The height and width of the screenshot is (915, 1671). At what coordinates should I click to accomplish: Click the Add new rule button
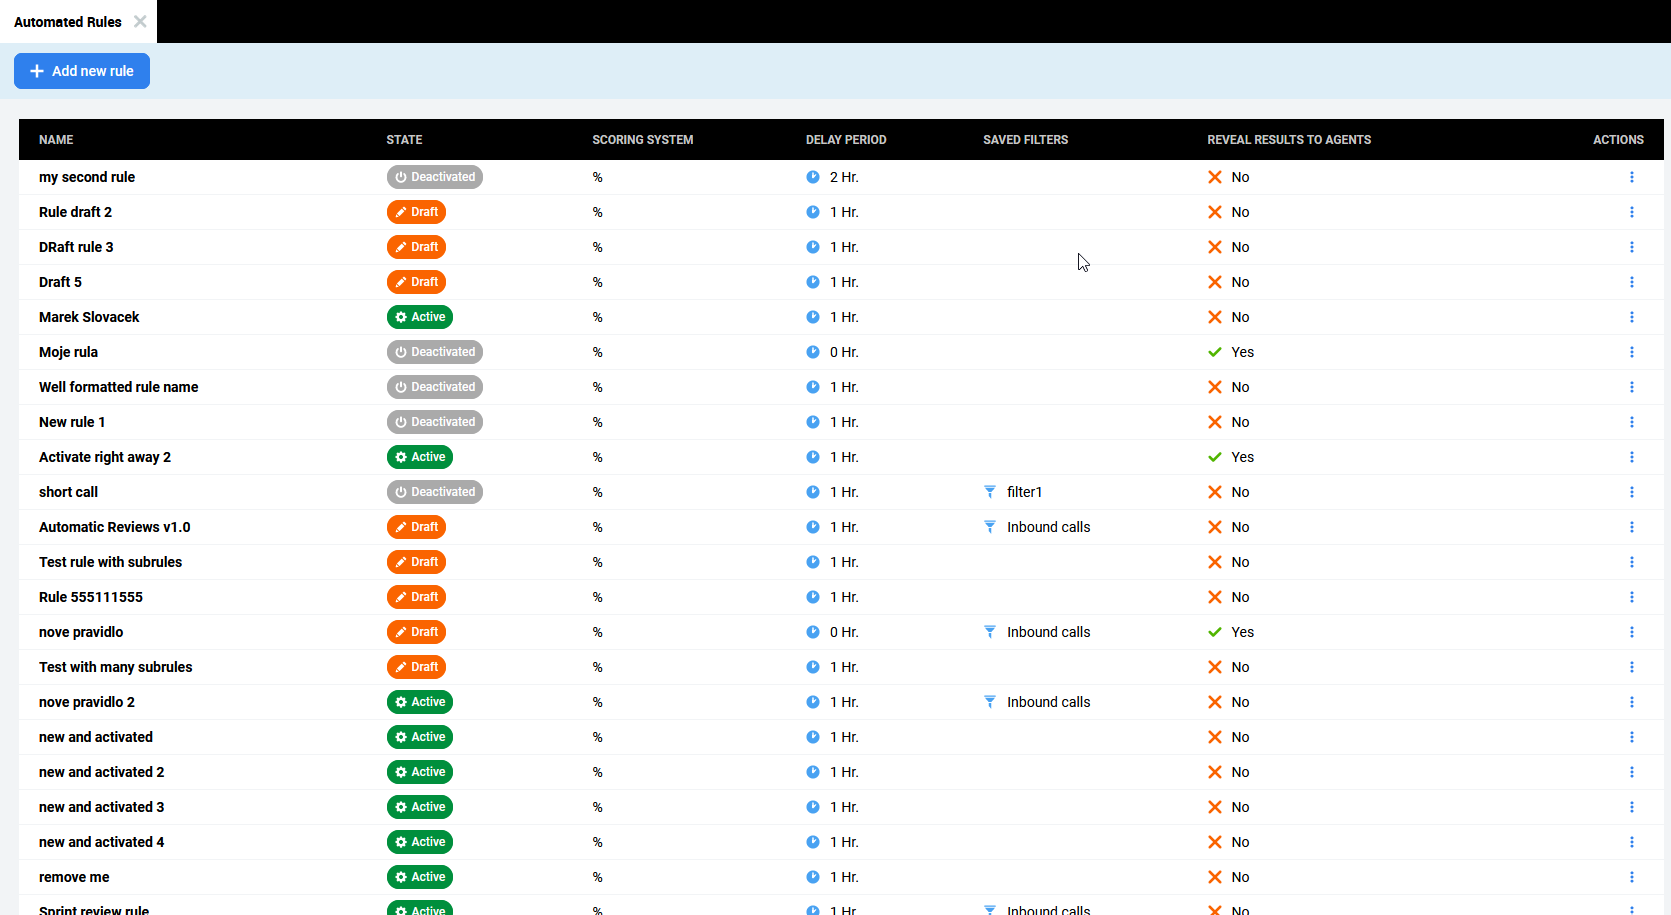point(82,71)
